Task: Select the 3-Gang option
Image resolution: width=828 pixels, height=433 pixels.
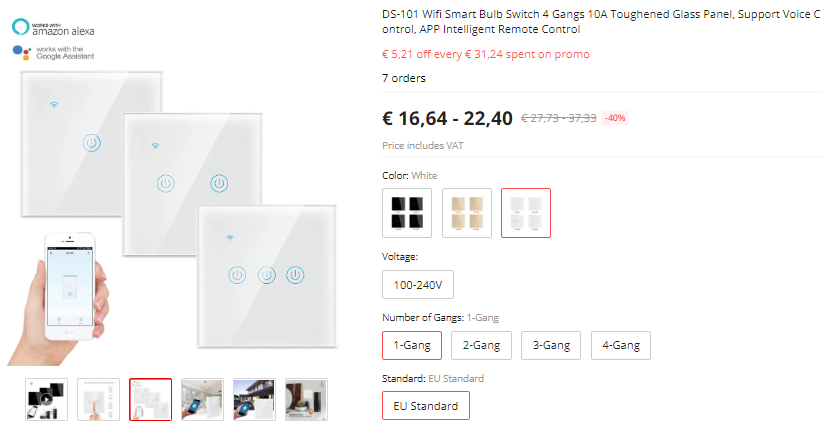Action: click(551, 345)
